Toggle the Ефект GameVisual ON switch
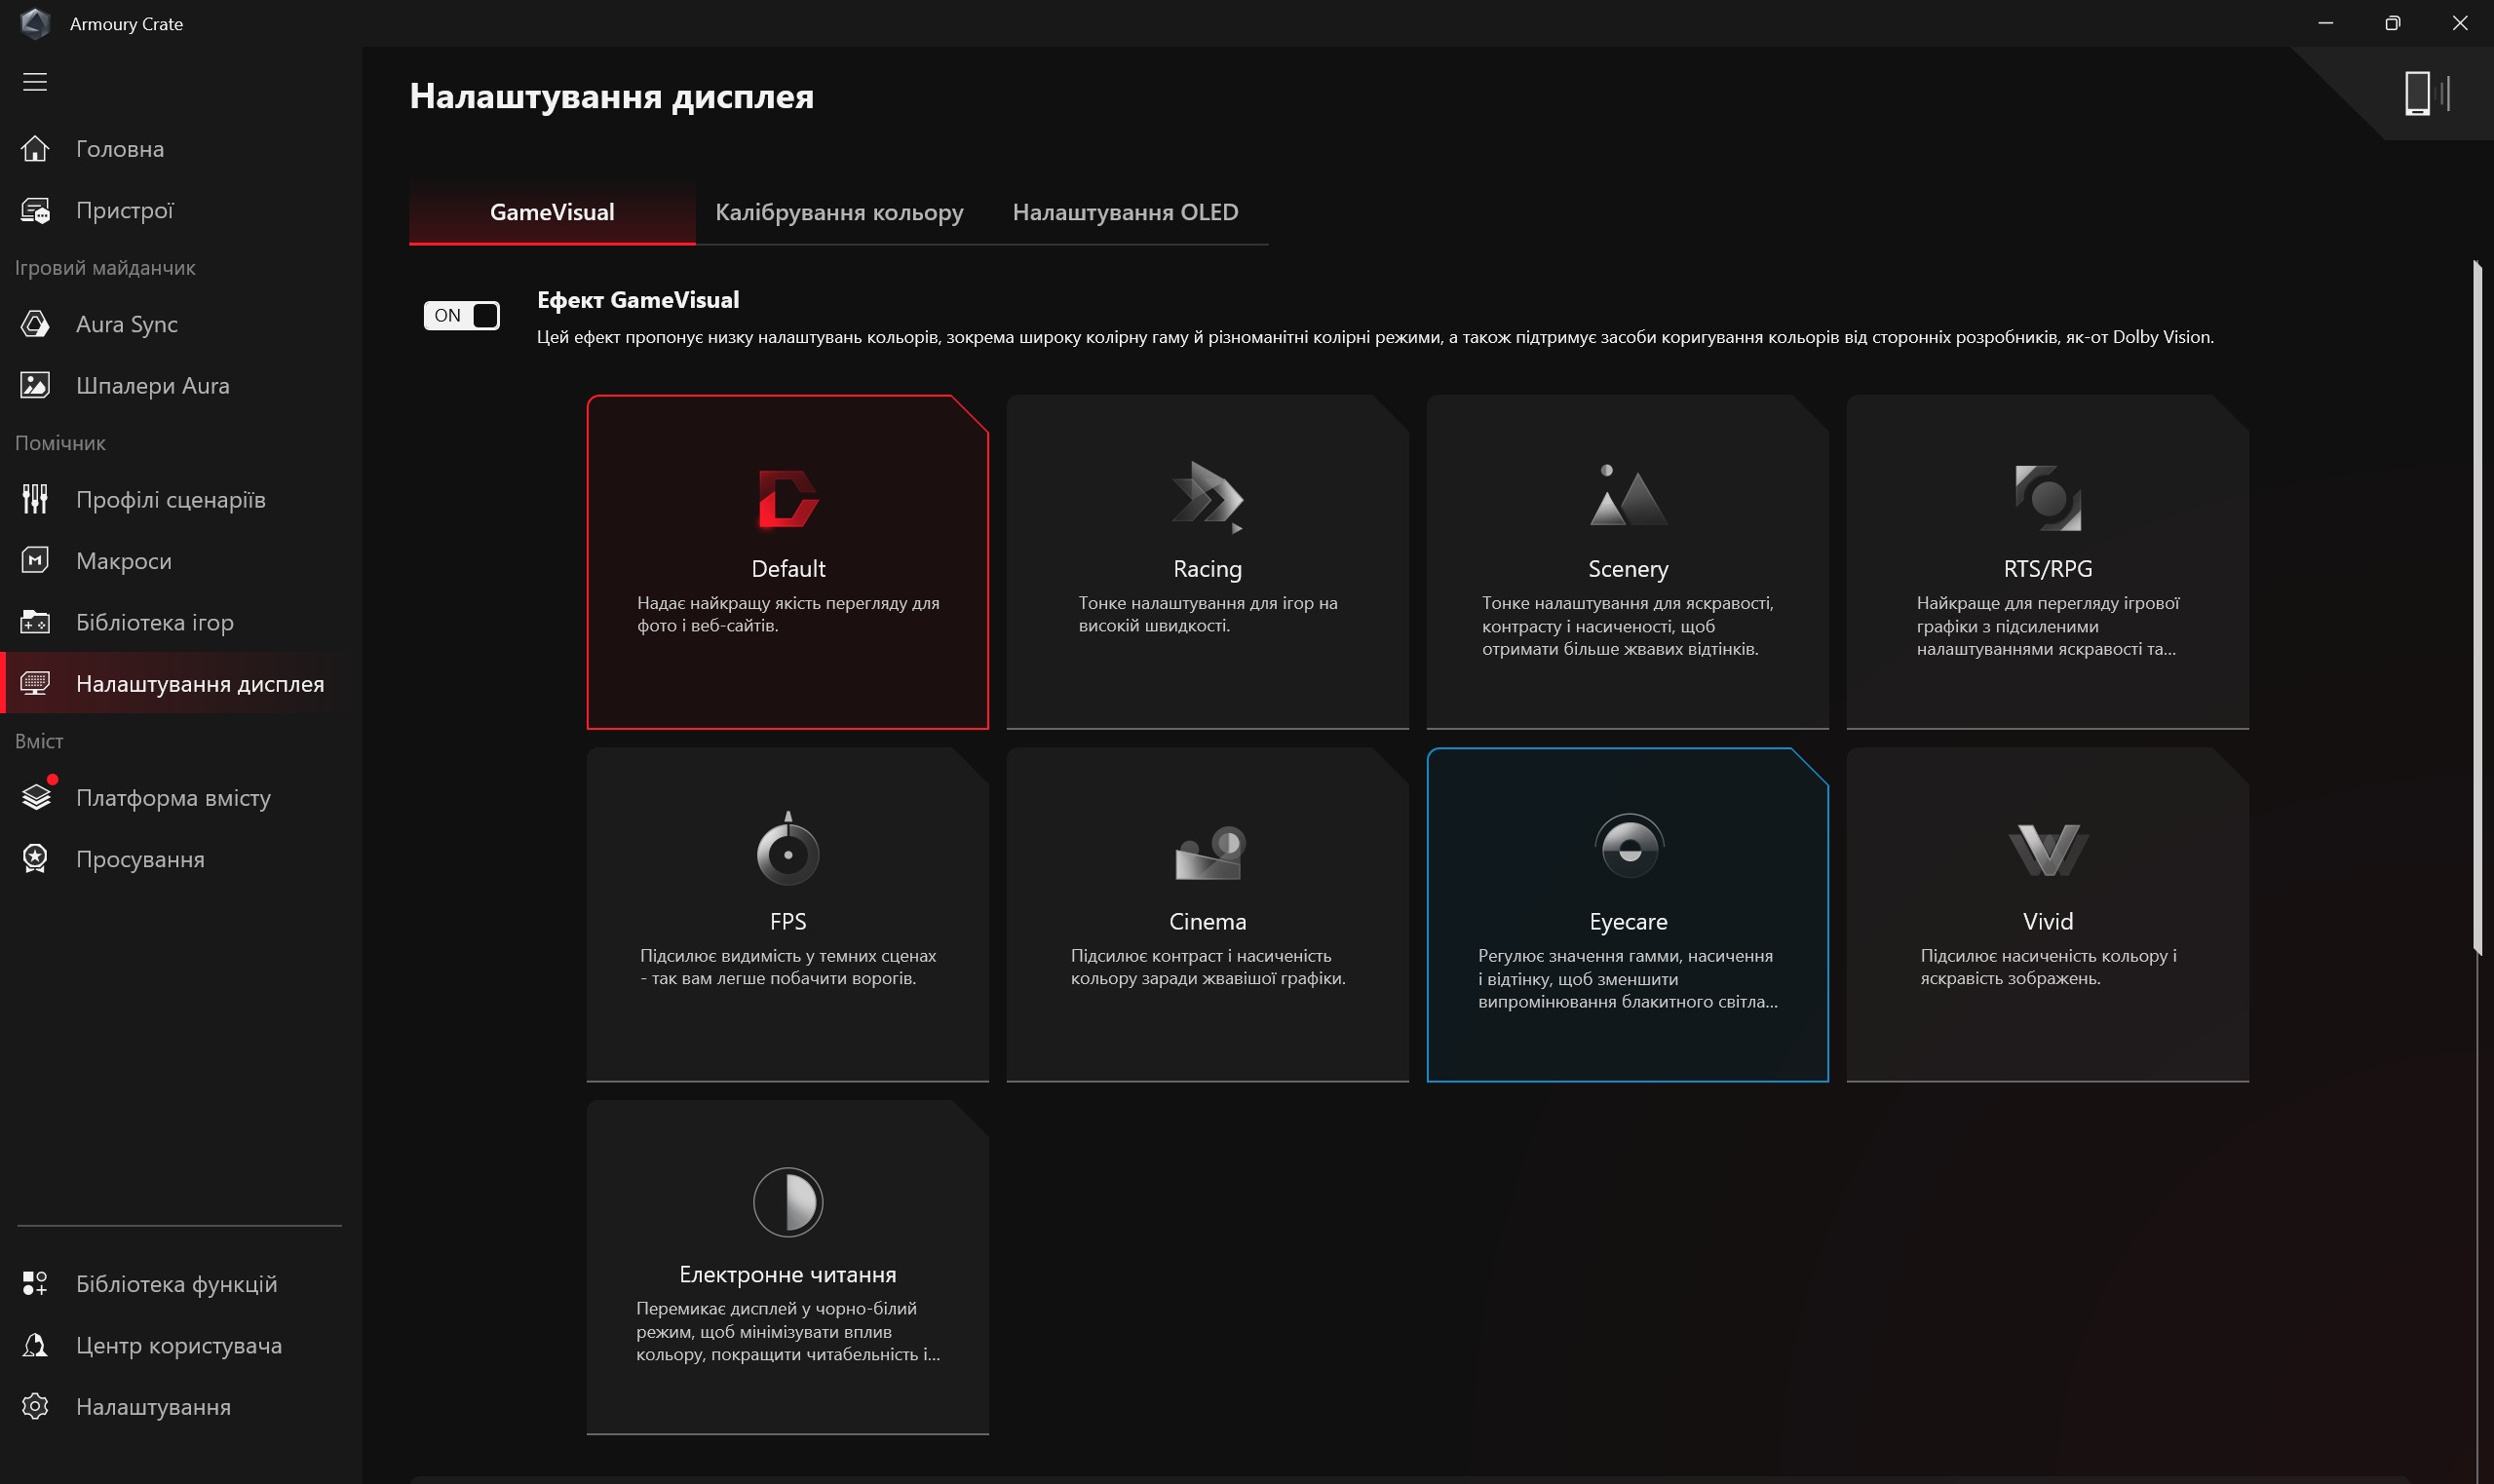The image size is (2494, 1484). point(461,316)
